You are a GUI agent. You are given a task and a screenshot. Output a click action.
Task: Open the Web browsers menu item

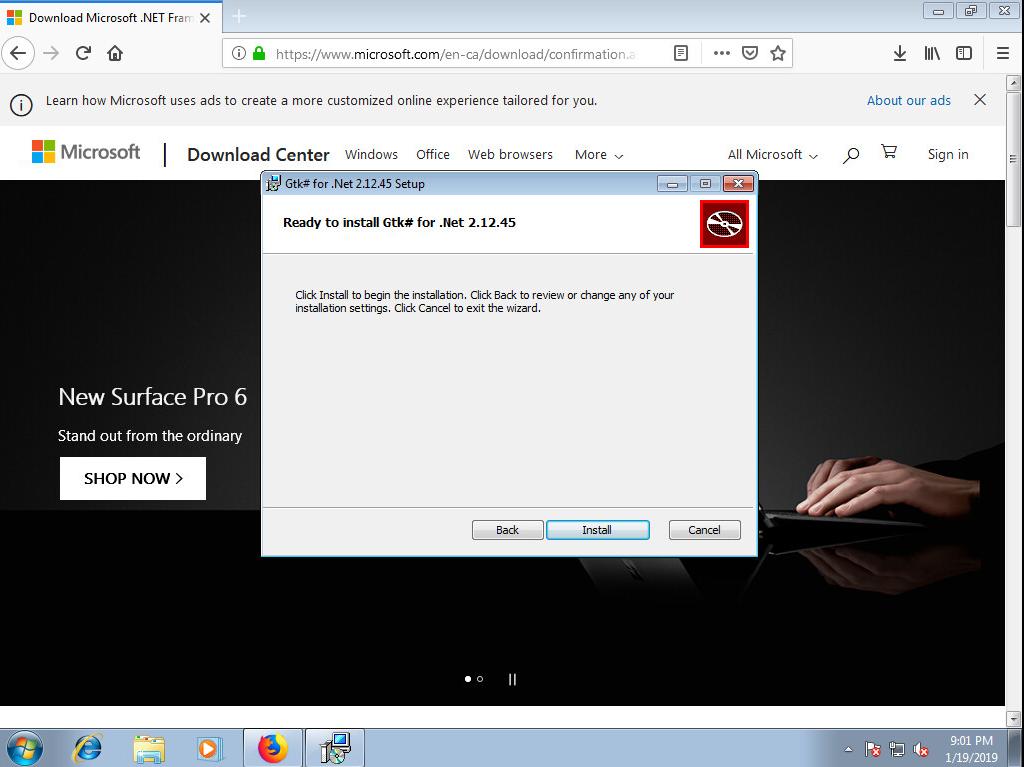510,155
